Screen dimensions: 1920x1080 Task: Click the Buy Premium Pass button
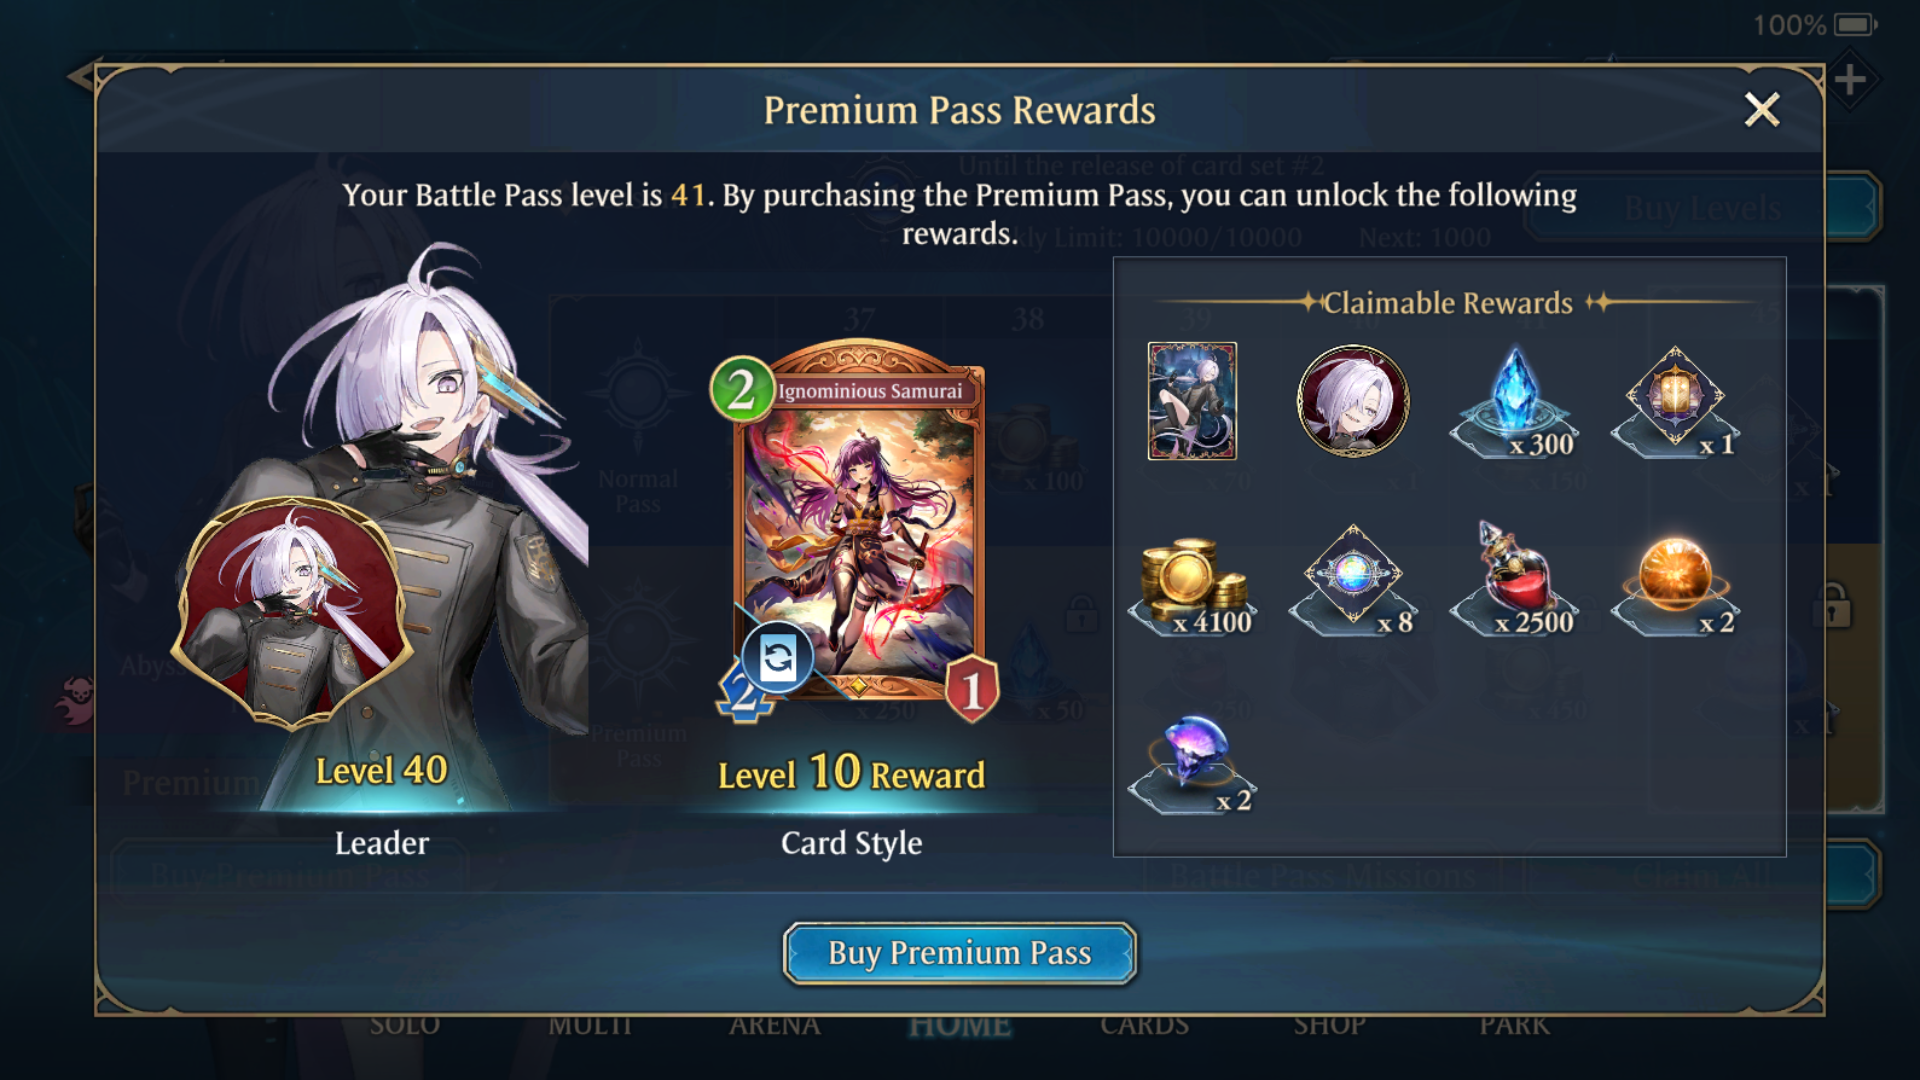coord(959,953)
